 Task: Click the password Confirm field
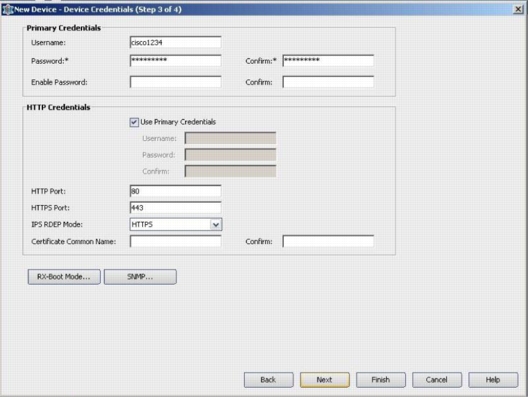(328, 61)
